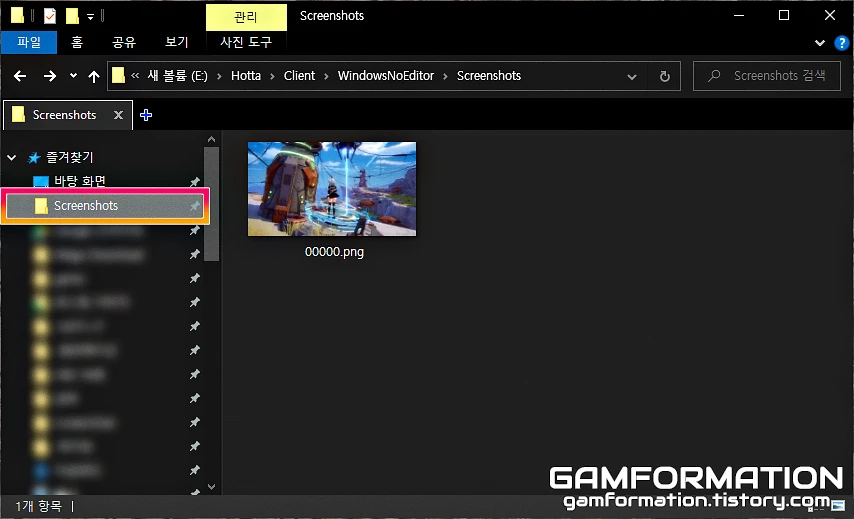This screenshot has height=519, width=854.
Task: Expand the chevron after Hotta in path
Action: [x=272, y=76]
